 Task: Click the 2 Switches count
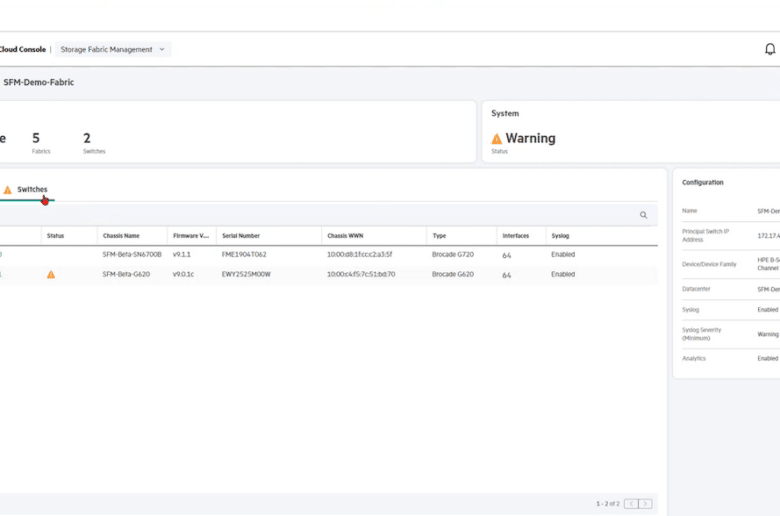(x=94, y=142)
